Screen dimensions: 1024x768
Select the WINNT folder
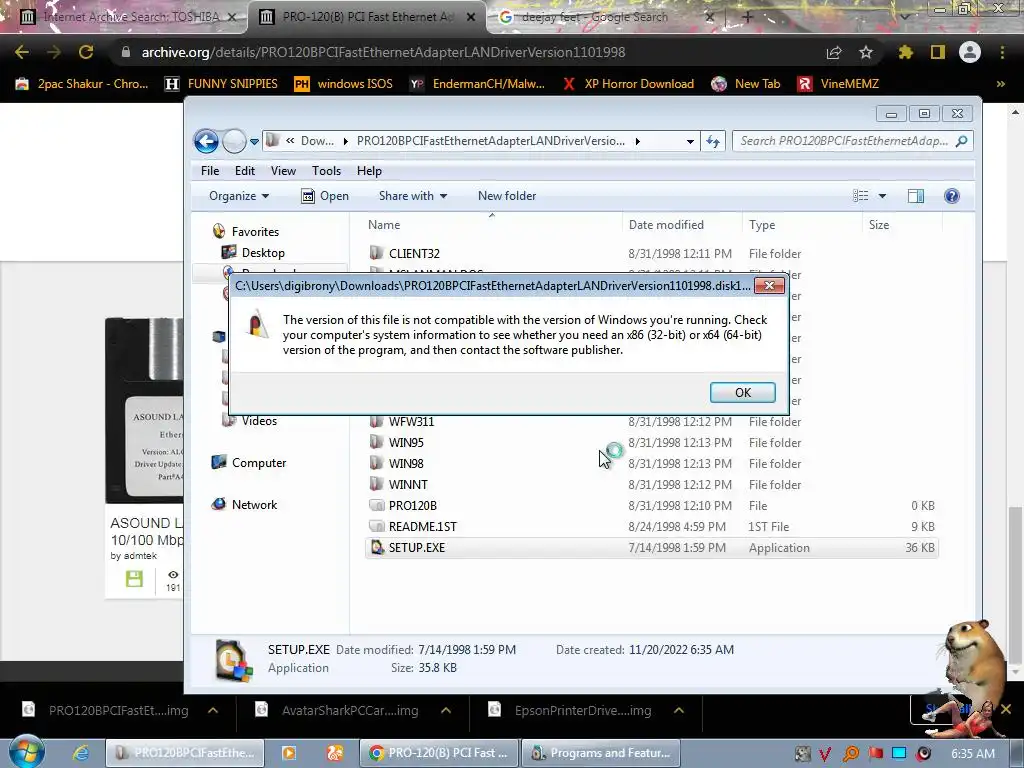click(x=408, y=485)
